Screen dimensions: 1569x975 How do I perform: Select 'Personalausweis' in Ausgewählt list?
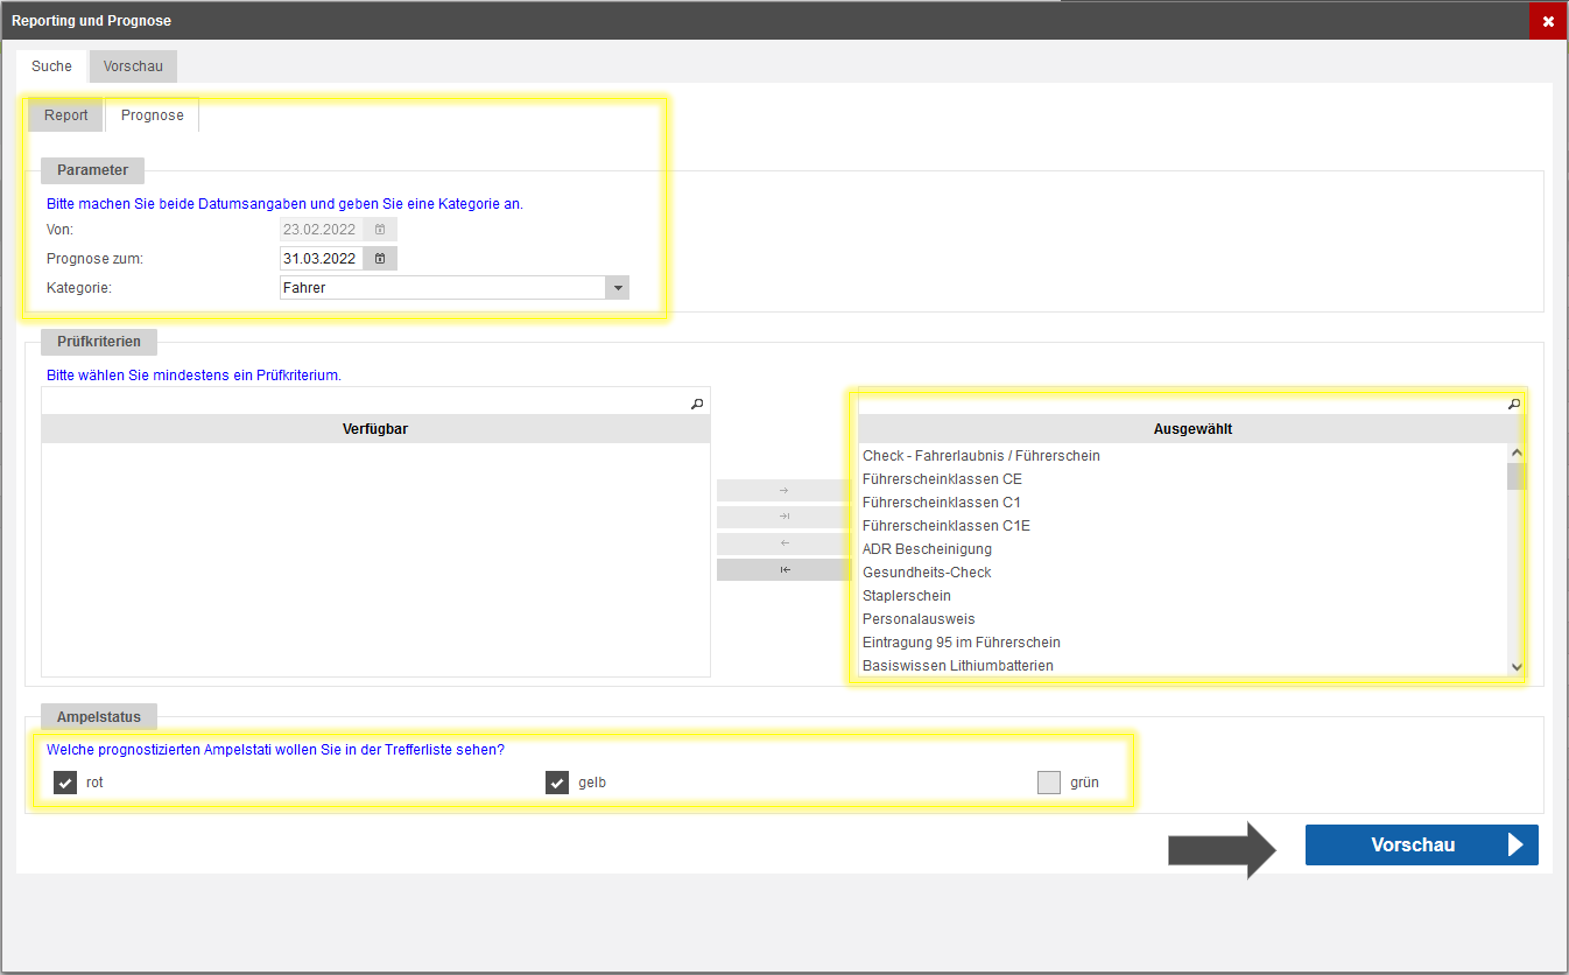click(x=919, y=619)
